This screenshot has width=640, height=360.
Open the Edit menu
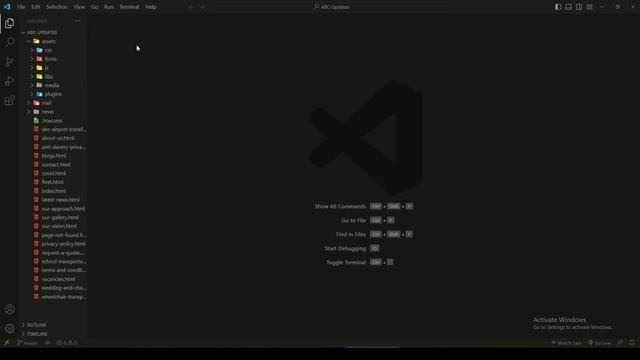point(36,7)
